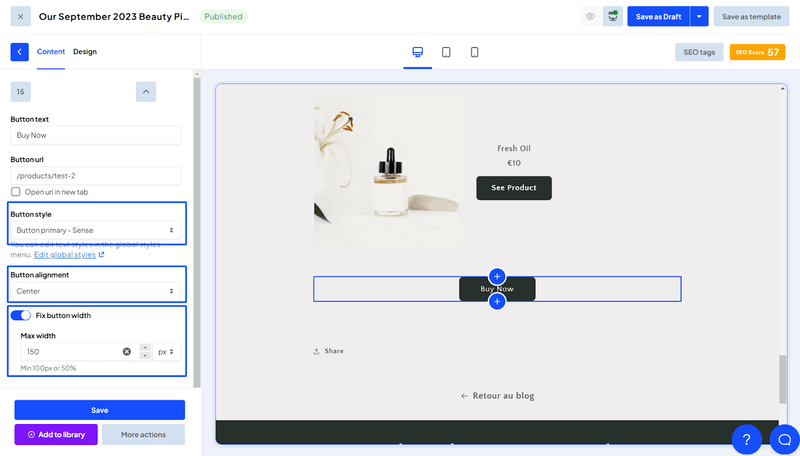The image size is (800, 456).
Task: Click the Fresh Oil product name
Action: [x=514, y=148]
